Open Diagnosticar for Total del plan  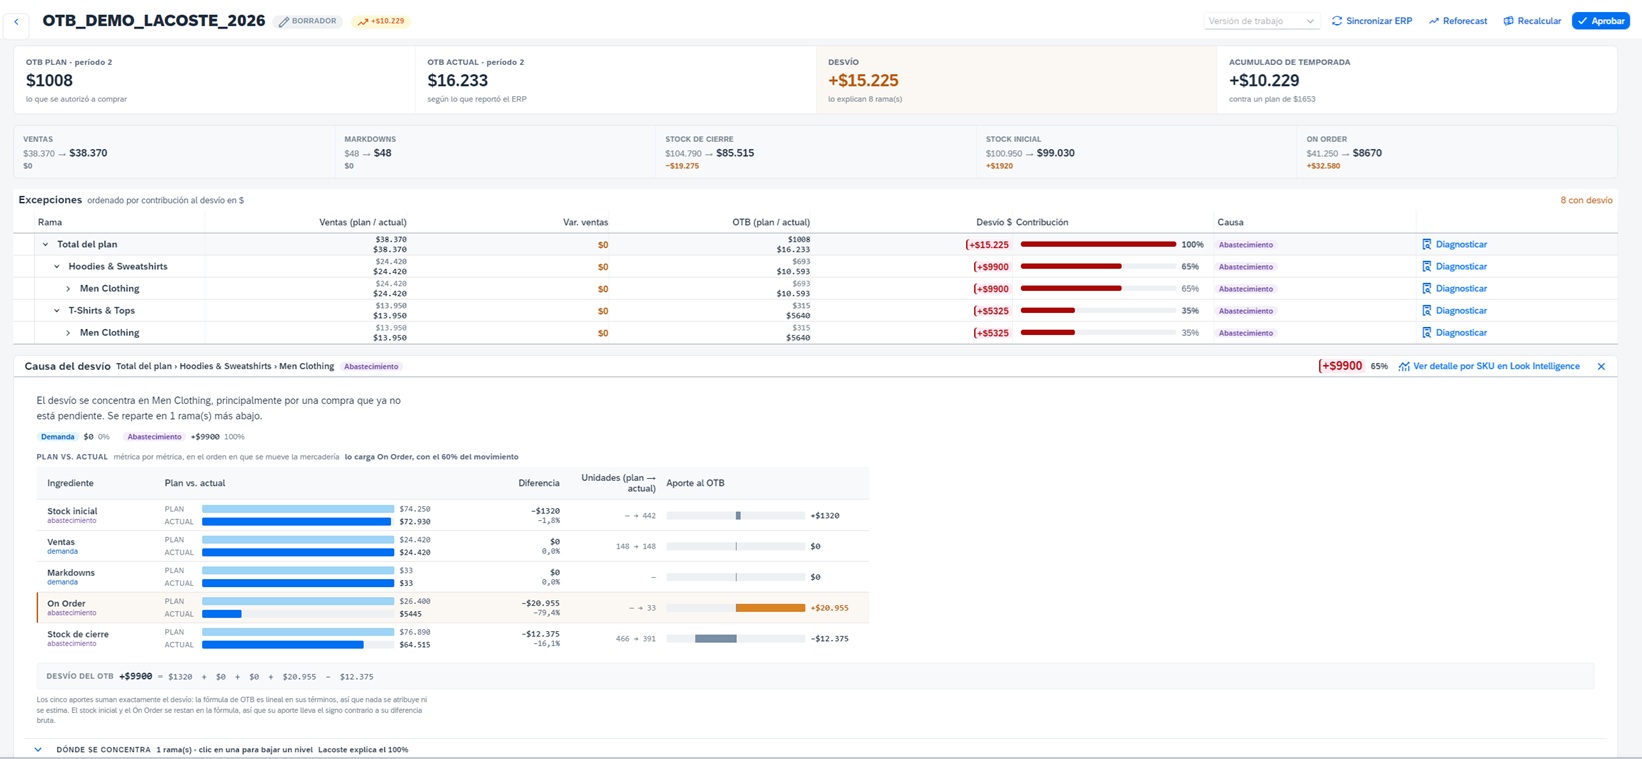pyautogui.click(x=1454, y=244)
